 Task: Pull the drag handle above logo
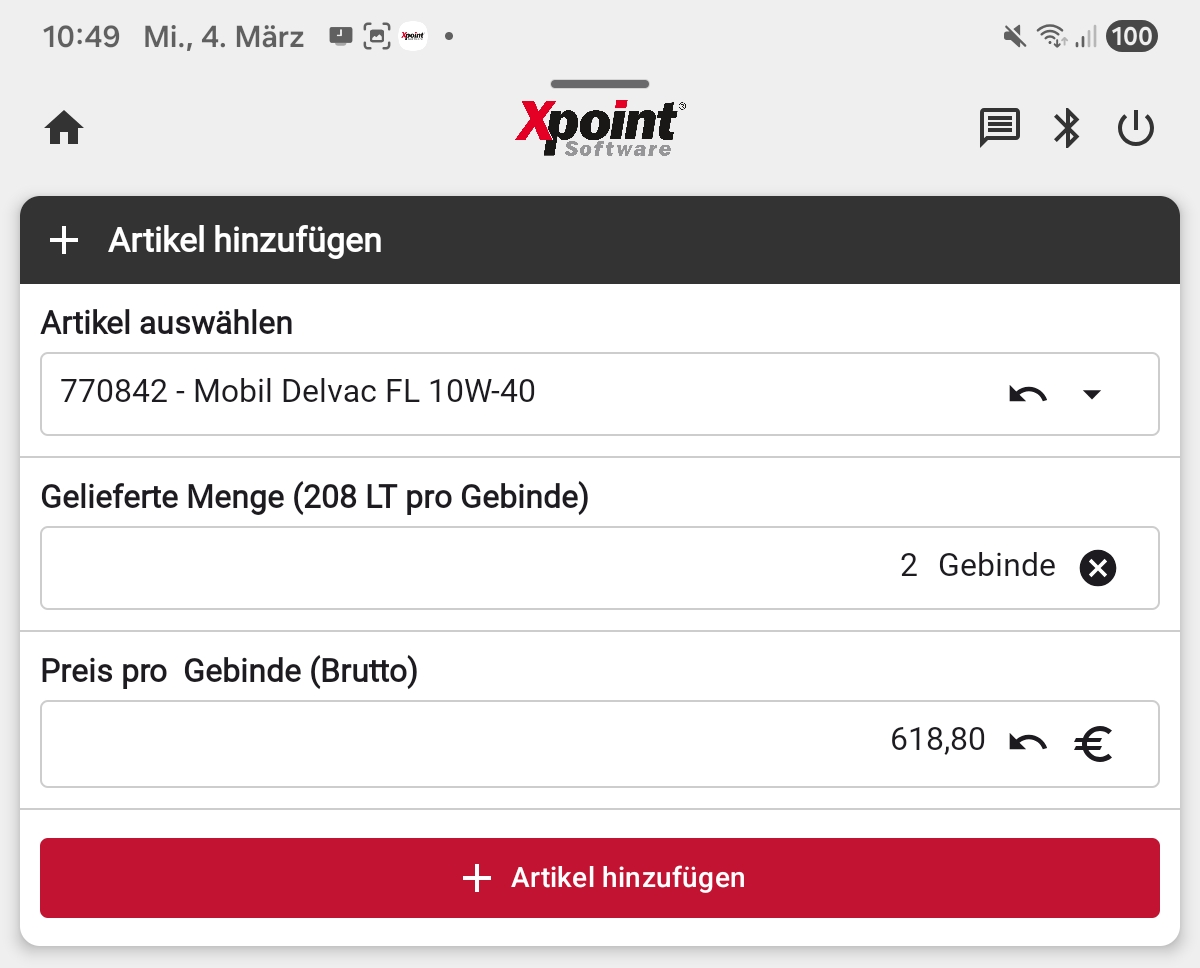600,84
